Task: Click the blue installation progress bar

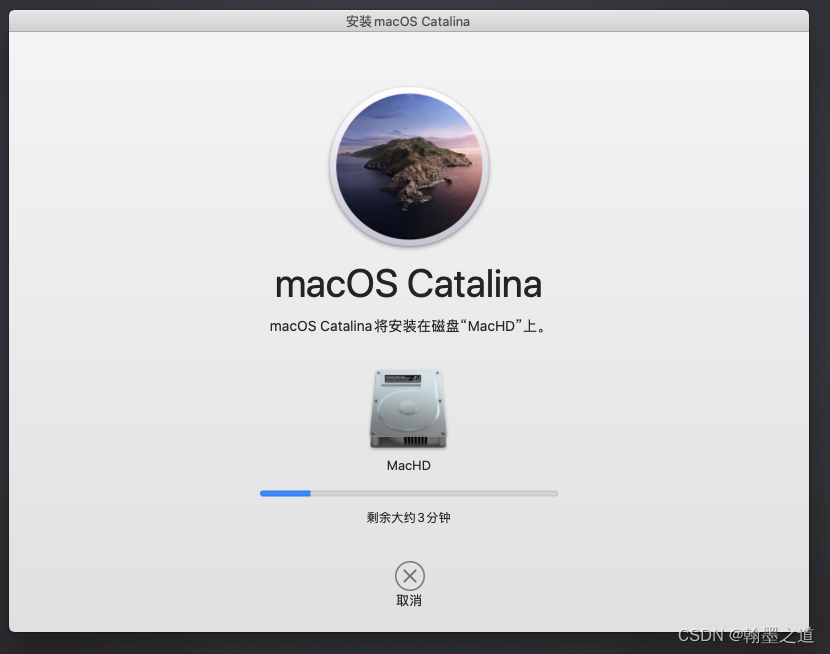Action: [x=409, y=493]
